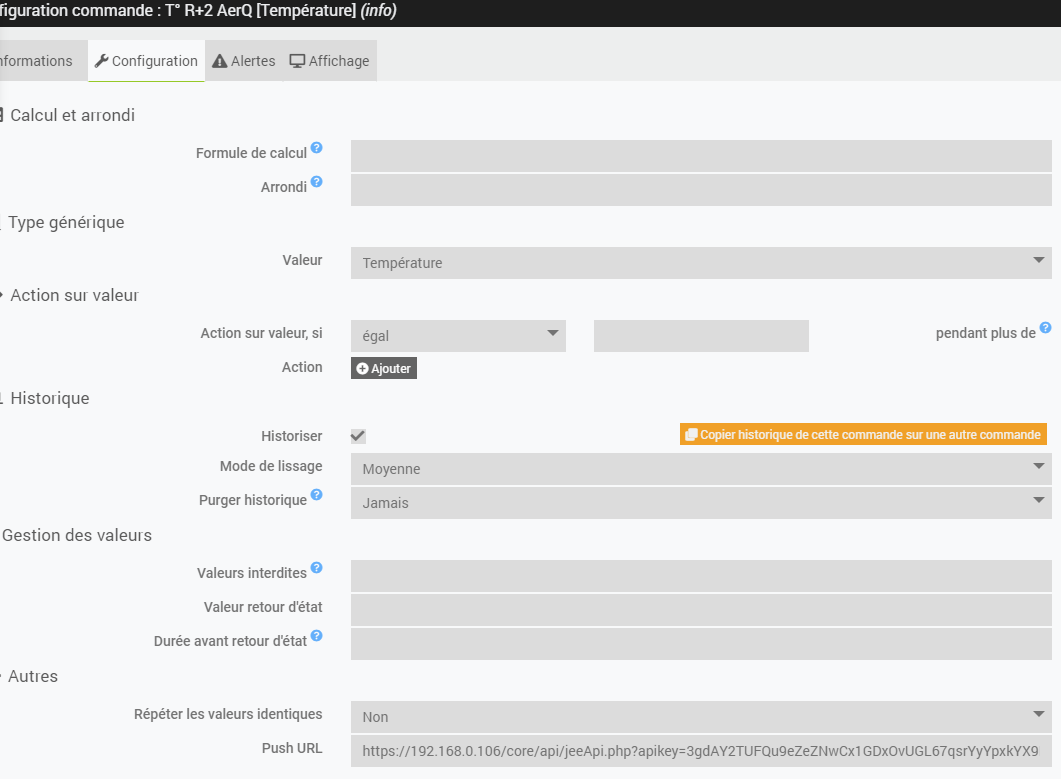This screenshot has width=1061, height=779.
Task: Click Copier historique de cette commande button
Action: tap(863, 435)
